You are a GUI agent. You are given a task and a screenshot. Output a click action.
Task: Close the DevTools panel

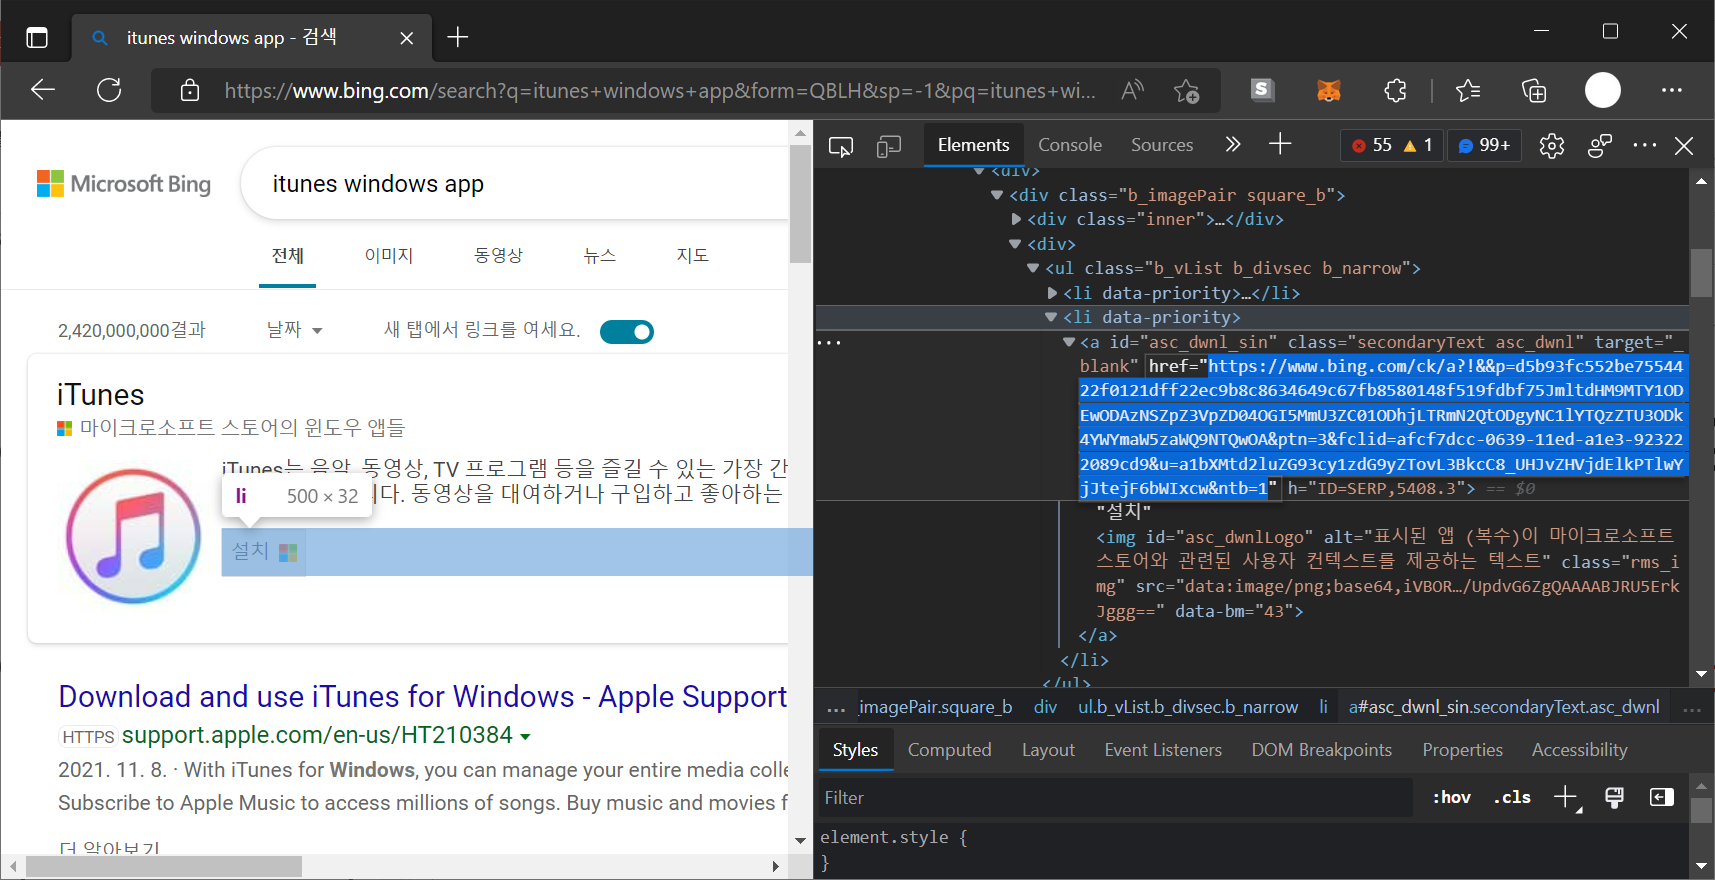pyautogui.click(x=1684, y=146)
